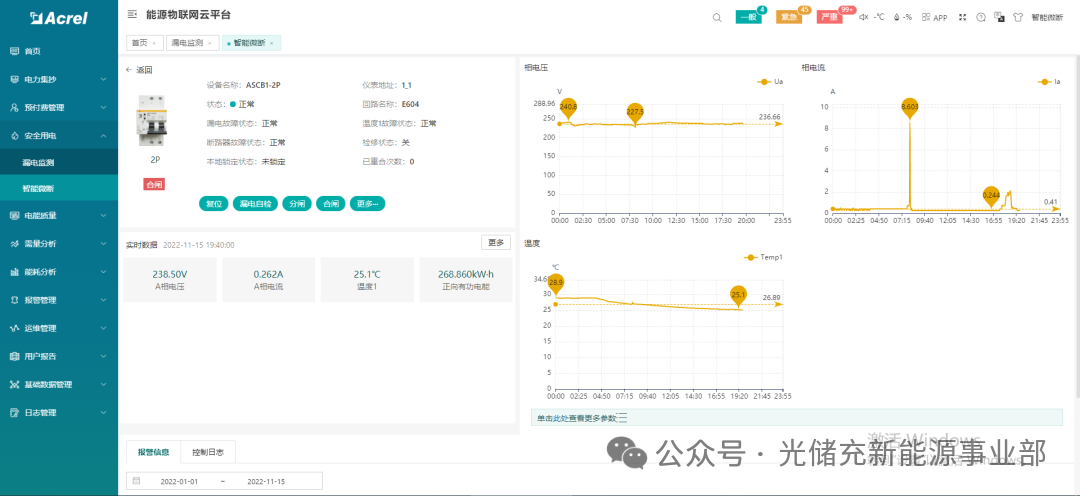Expand the 基础数据管理 menu chevron
Image resolution: width=1080 pixels, height=496 pixels.
click(x=103, y=385)
